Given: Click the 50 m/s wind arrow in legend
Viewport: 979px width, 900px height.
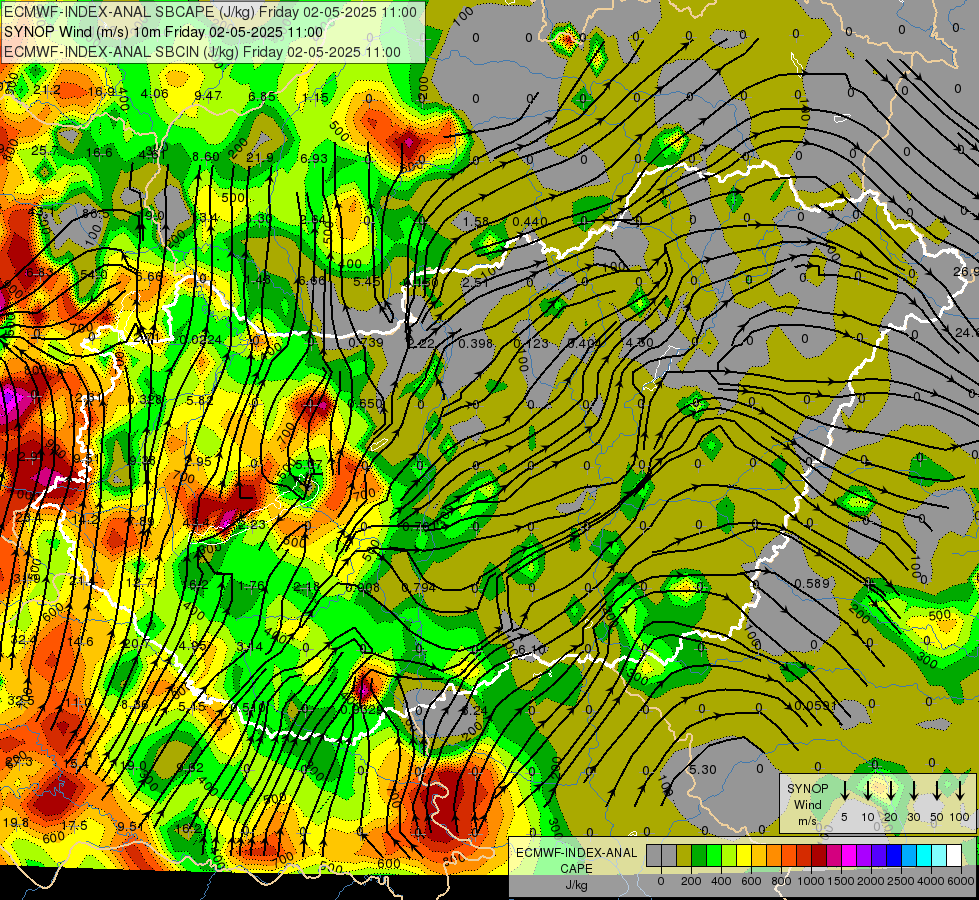Looking at the screenshot, I should [937, 790].
